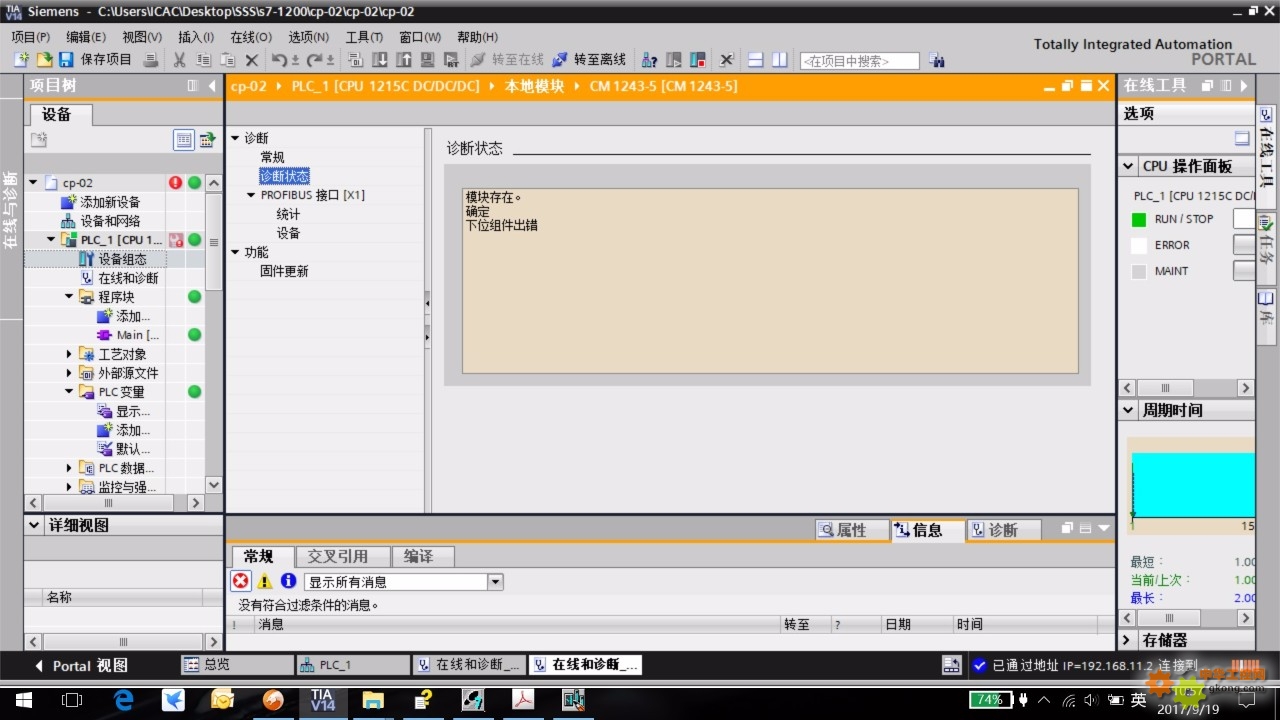Click the split editor horizontally icon

pos(756,60)
